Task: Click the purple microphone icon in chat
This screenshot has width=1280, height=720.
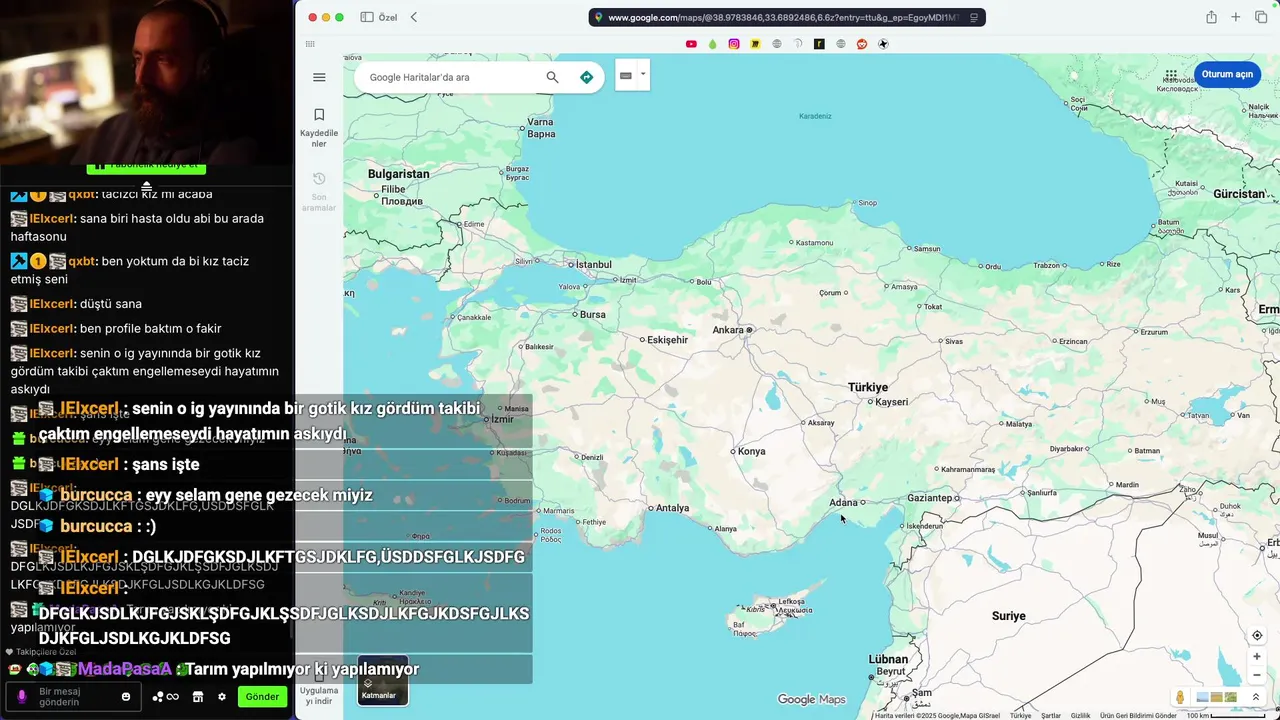Action: pyautogui.click(x=22, y=697)
